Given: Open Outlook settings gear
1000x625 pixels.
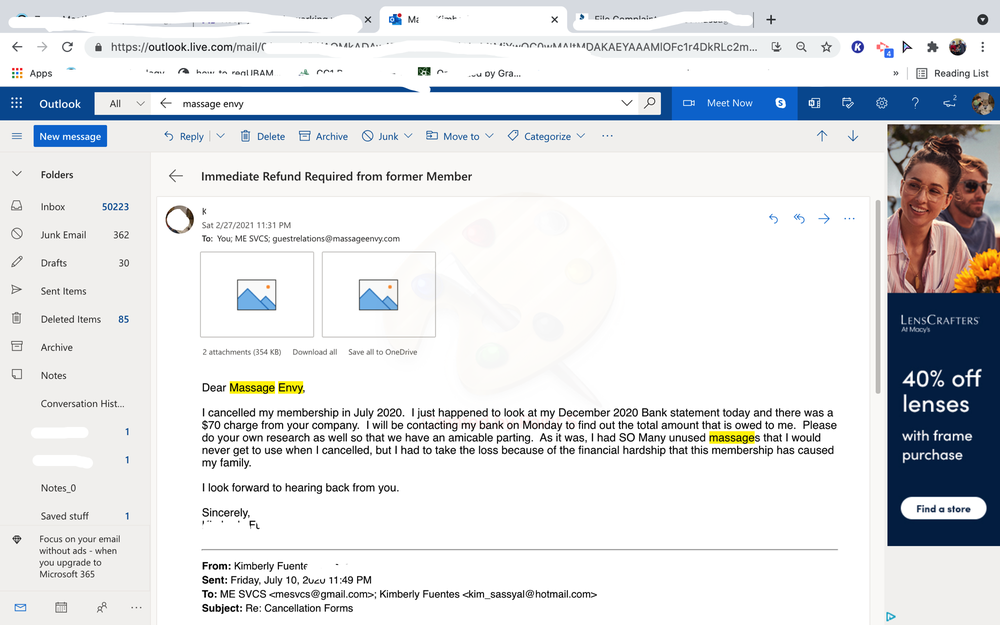Looking at the screenshot, I should (881, 103).
